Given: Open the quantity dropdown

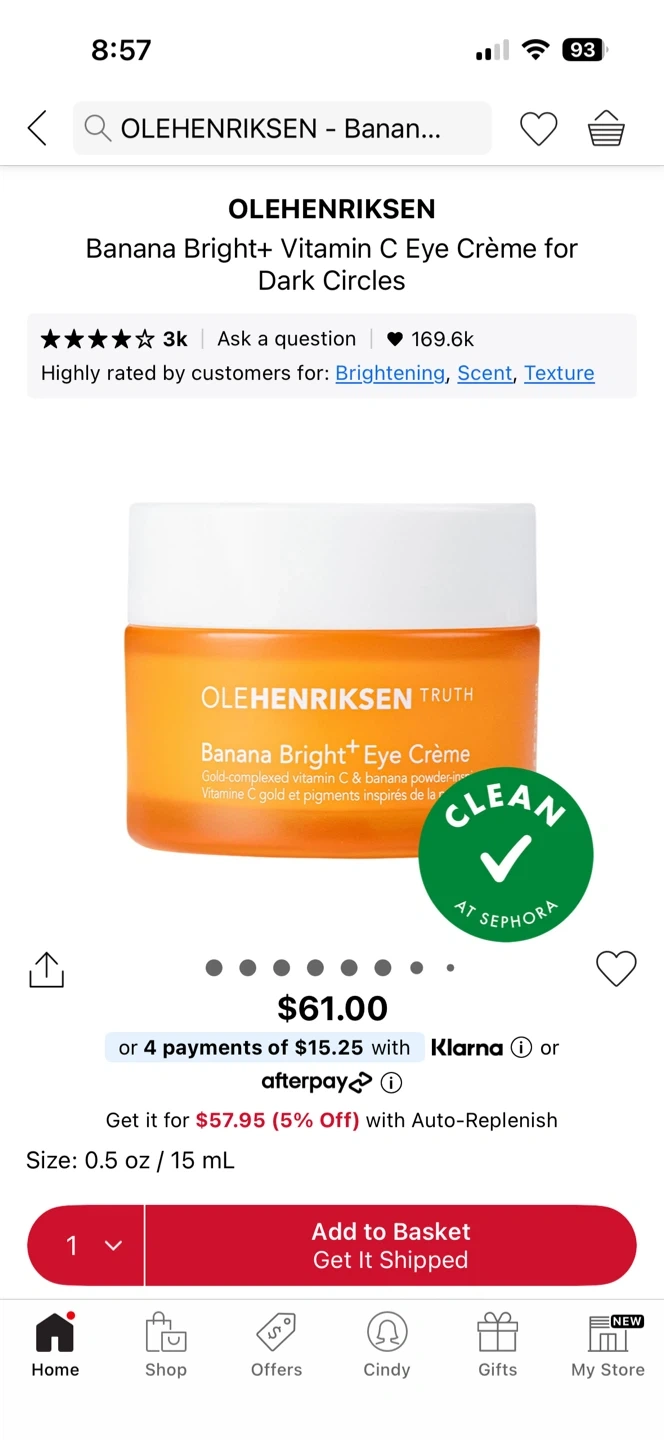Looking at the screenshot, I should [86, 1245].
